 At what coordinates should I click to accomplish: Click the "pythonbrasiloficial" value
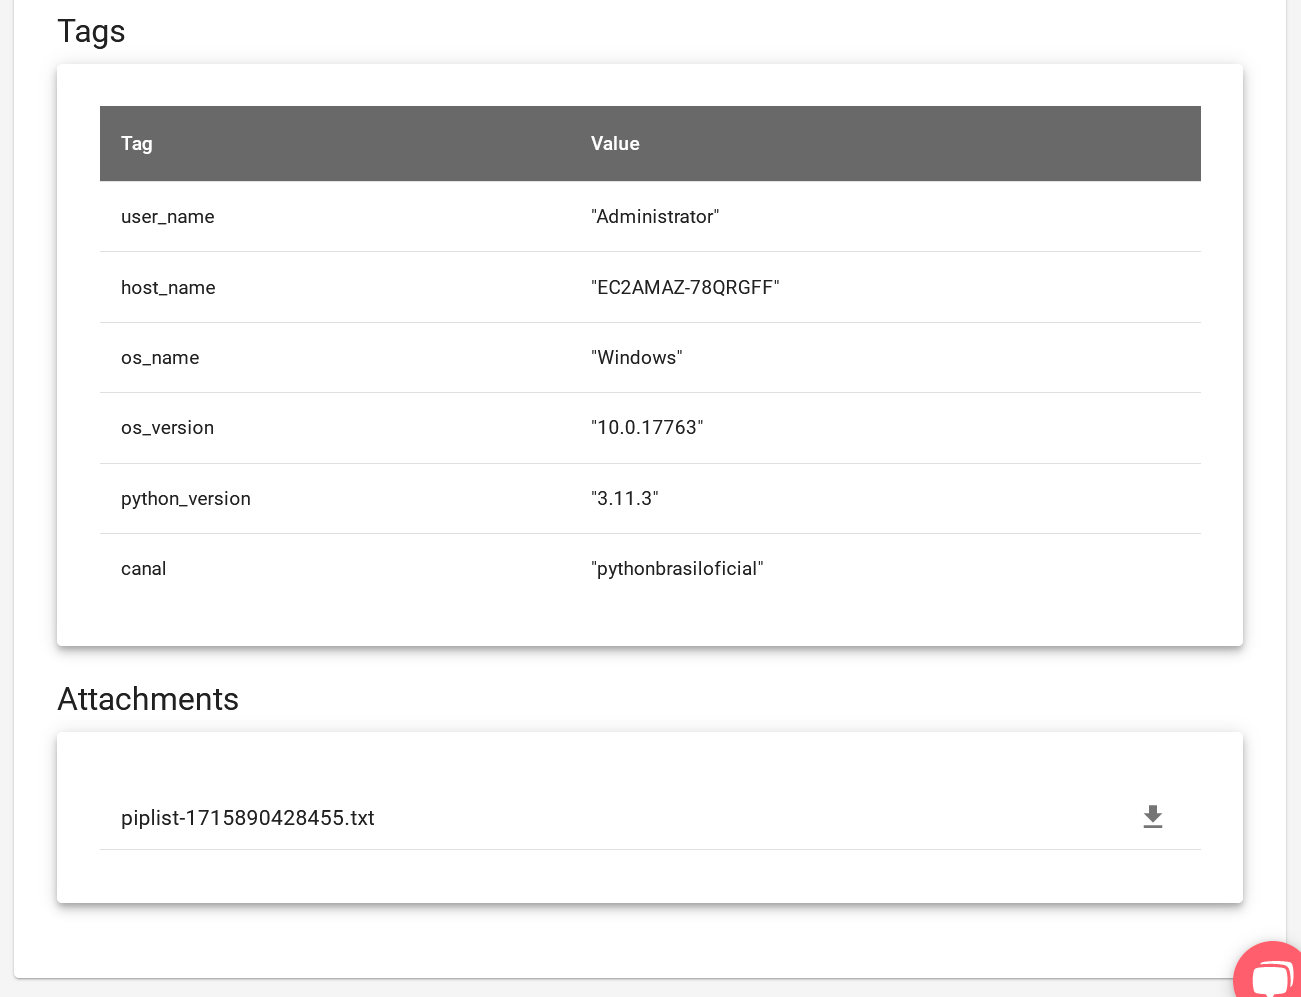[x=677, y=569]
